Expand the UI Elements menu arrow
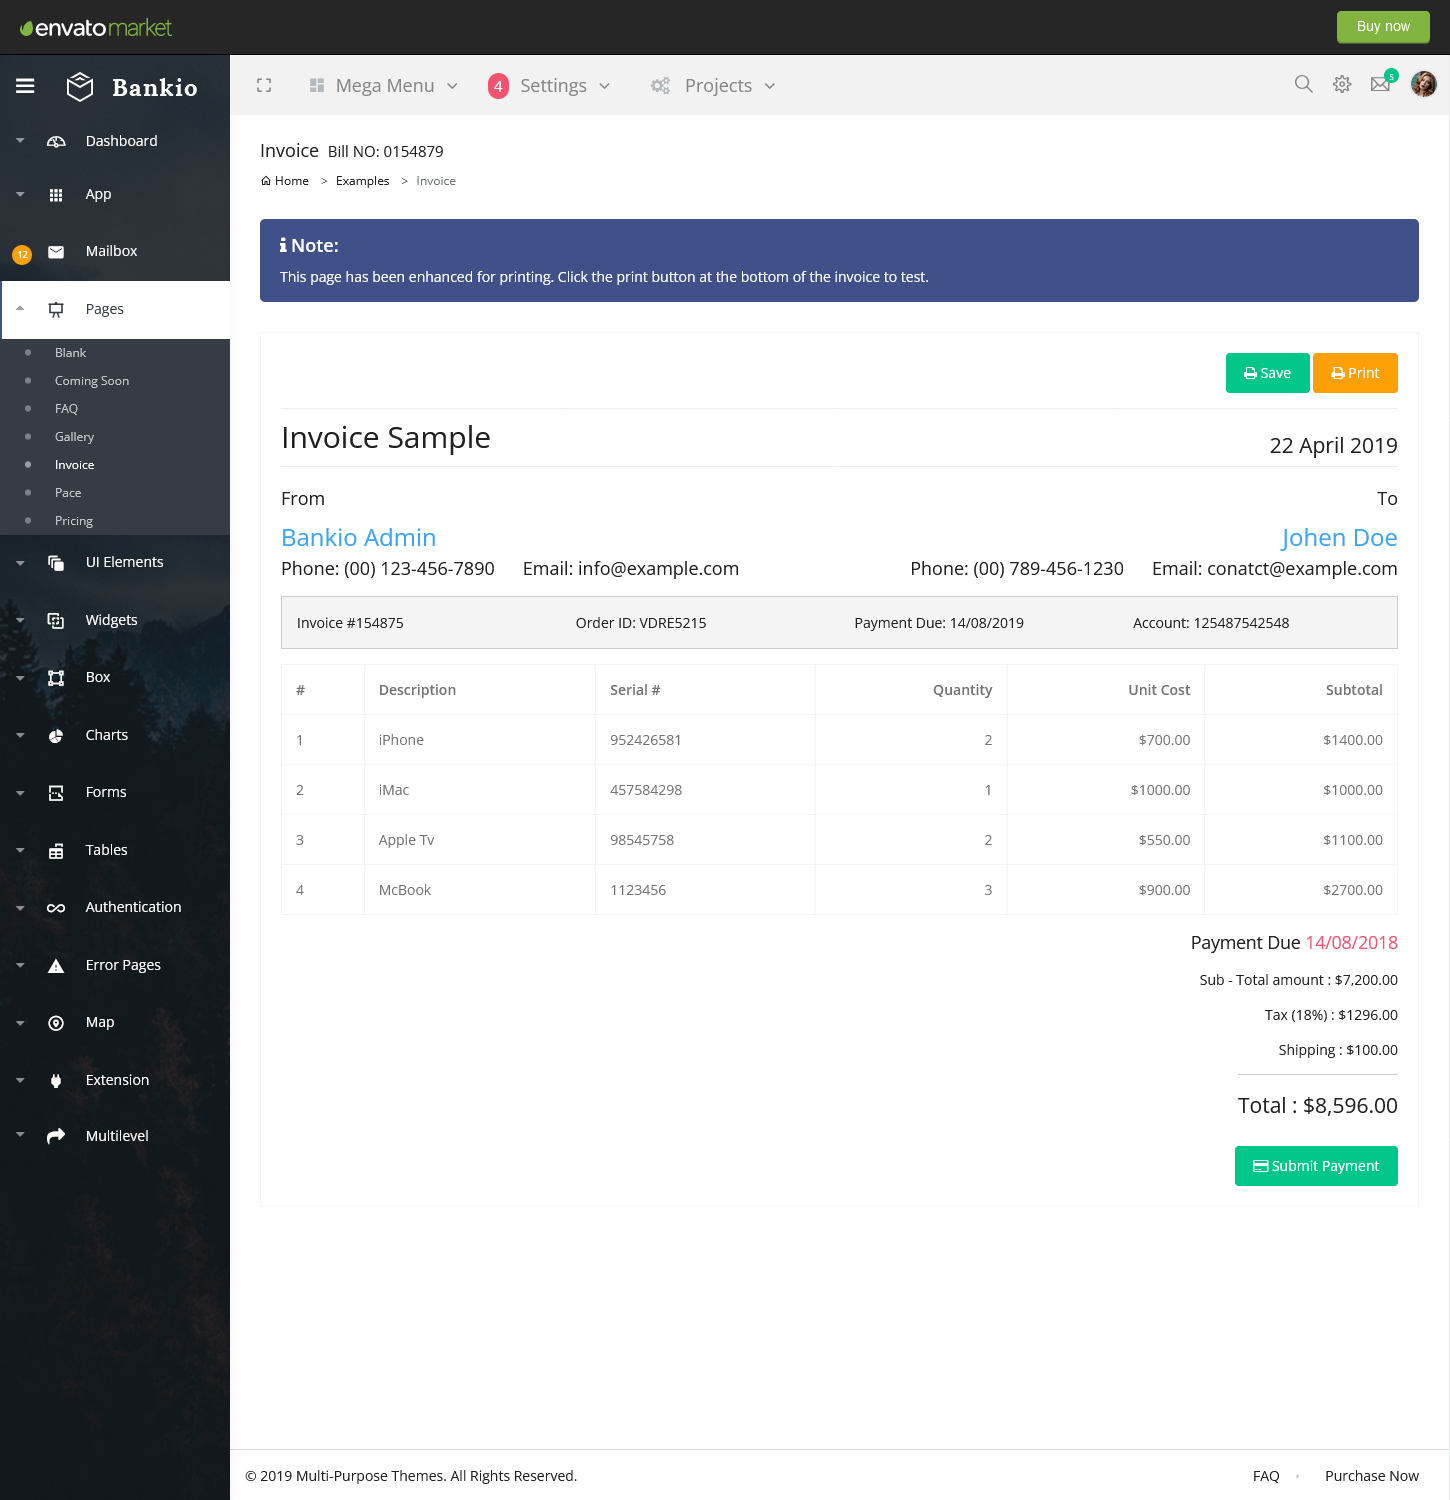The height and width of the screenshot is (1500, 1450). coord(20,563)
